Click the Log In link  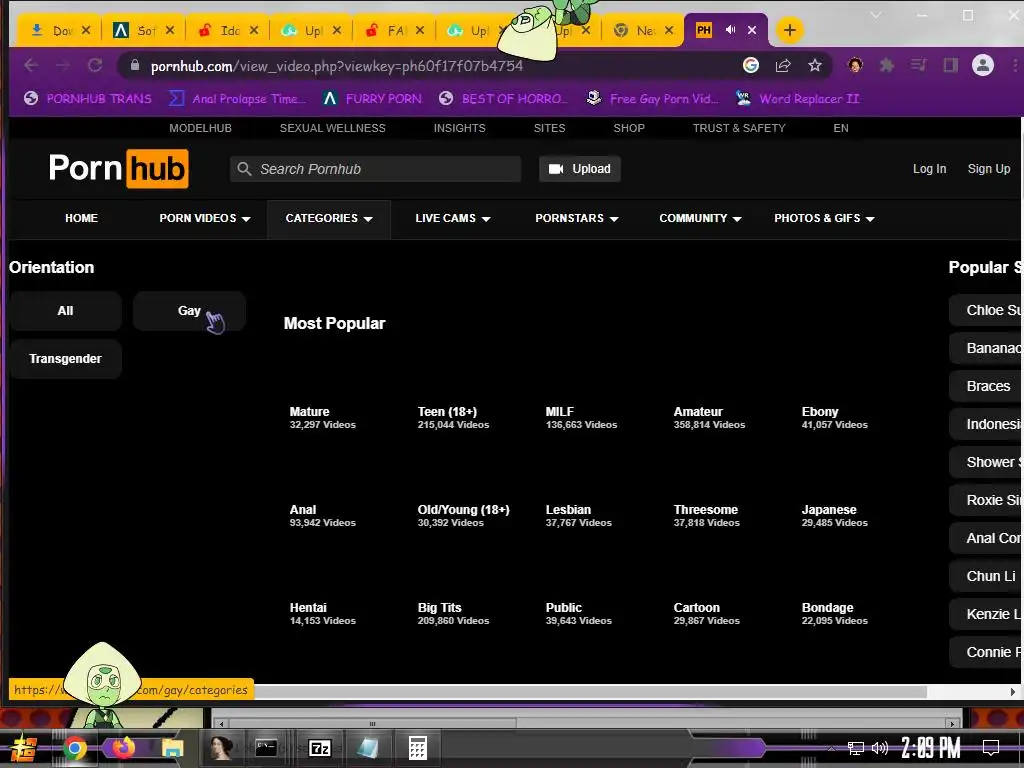pos(929,169)
